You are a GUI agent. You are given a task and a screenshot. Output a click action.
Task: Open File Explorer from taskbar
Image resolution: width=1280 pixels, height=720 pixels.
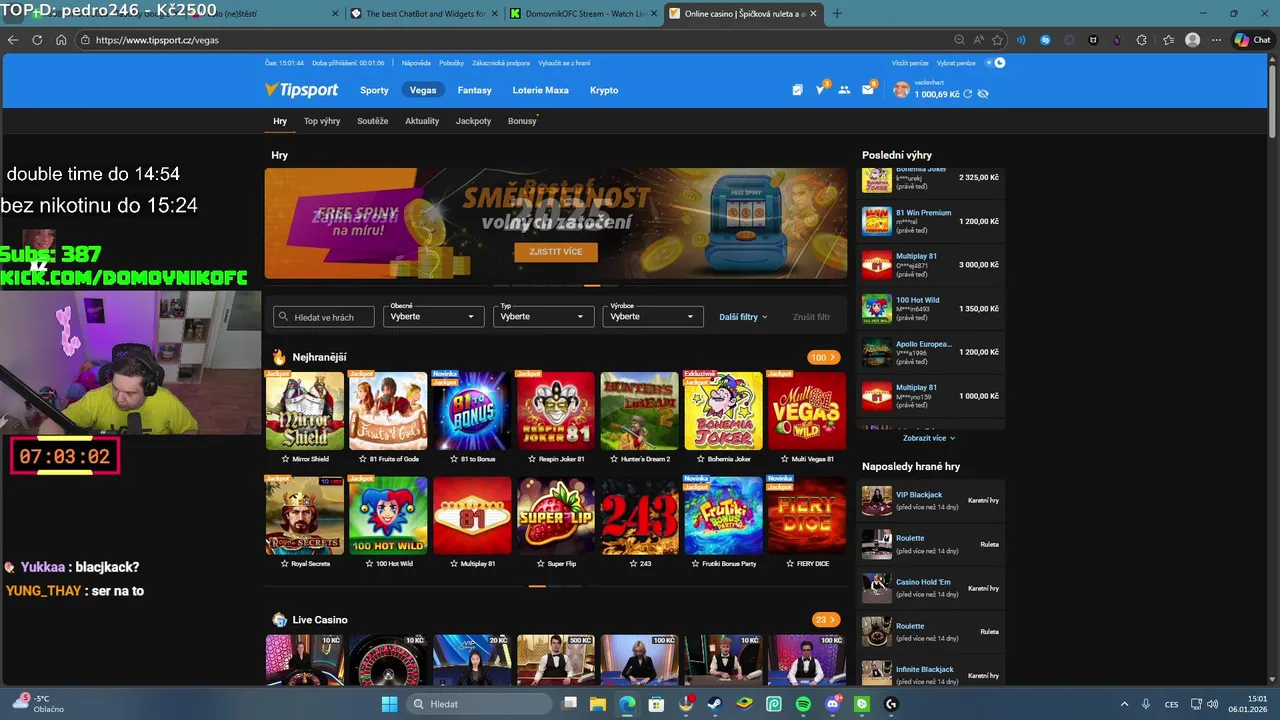(x=598, y=704)
